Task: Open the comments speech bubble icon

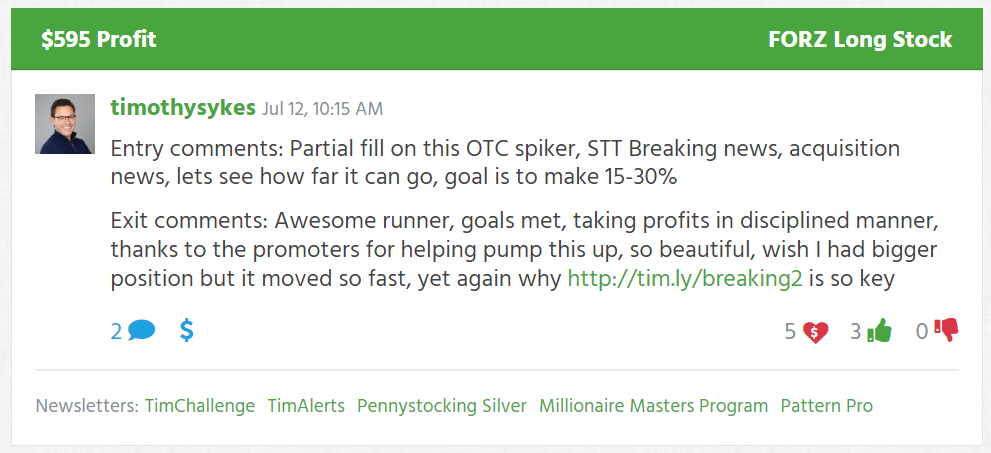Action: (142, 330)
